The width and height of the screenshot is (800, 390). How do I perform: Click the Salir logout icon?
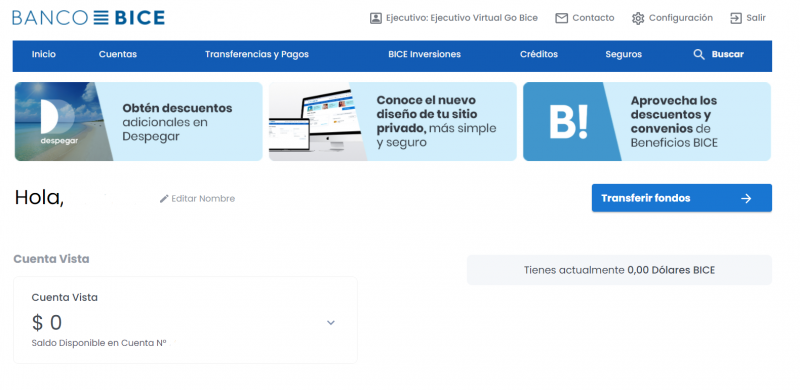(x=736, y=18)
